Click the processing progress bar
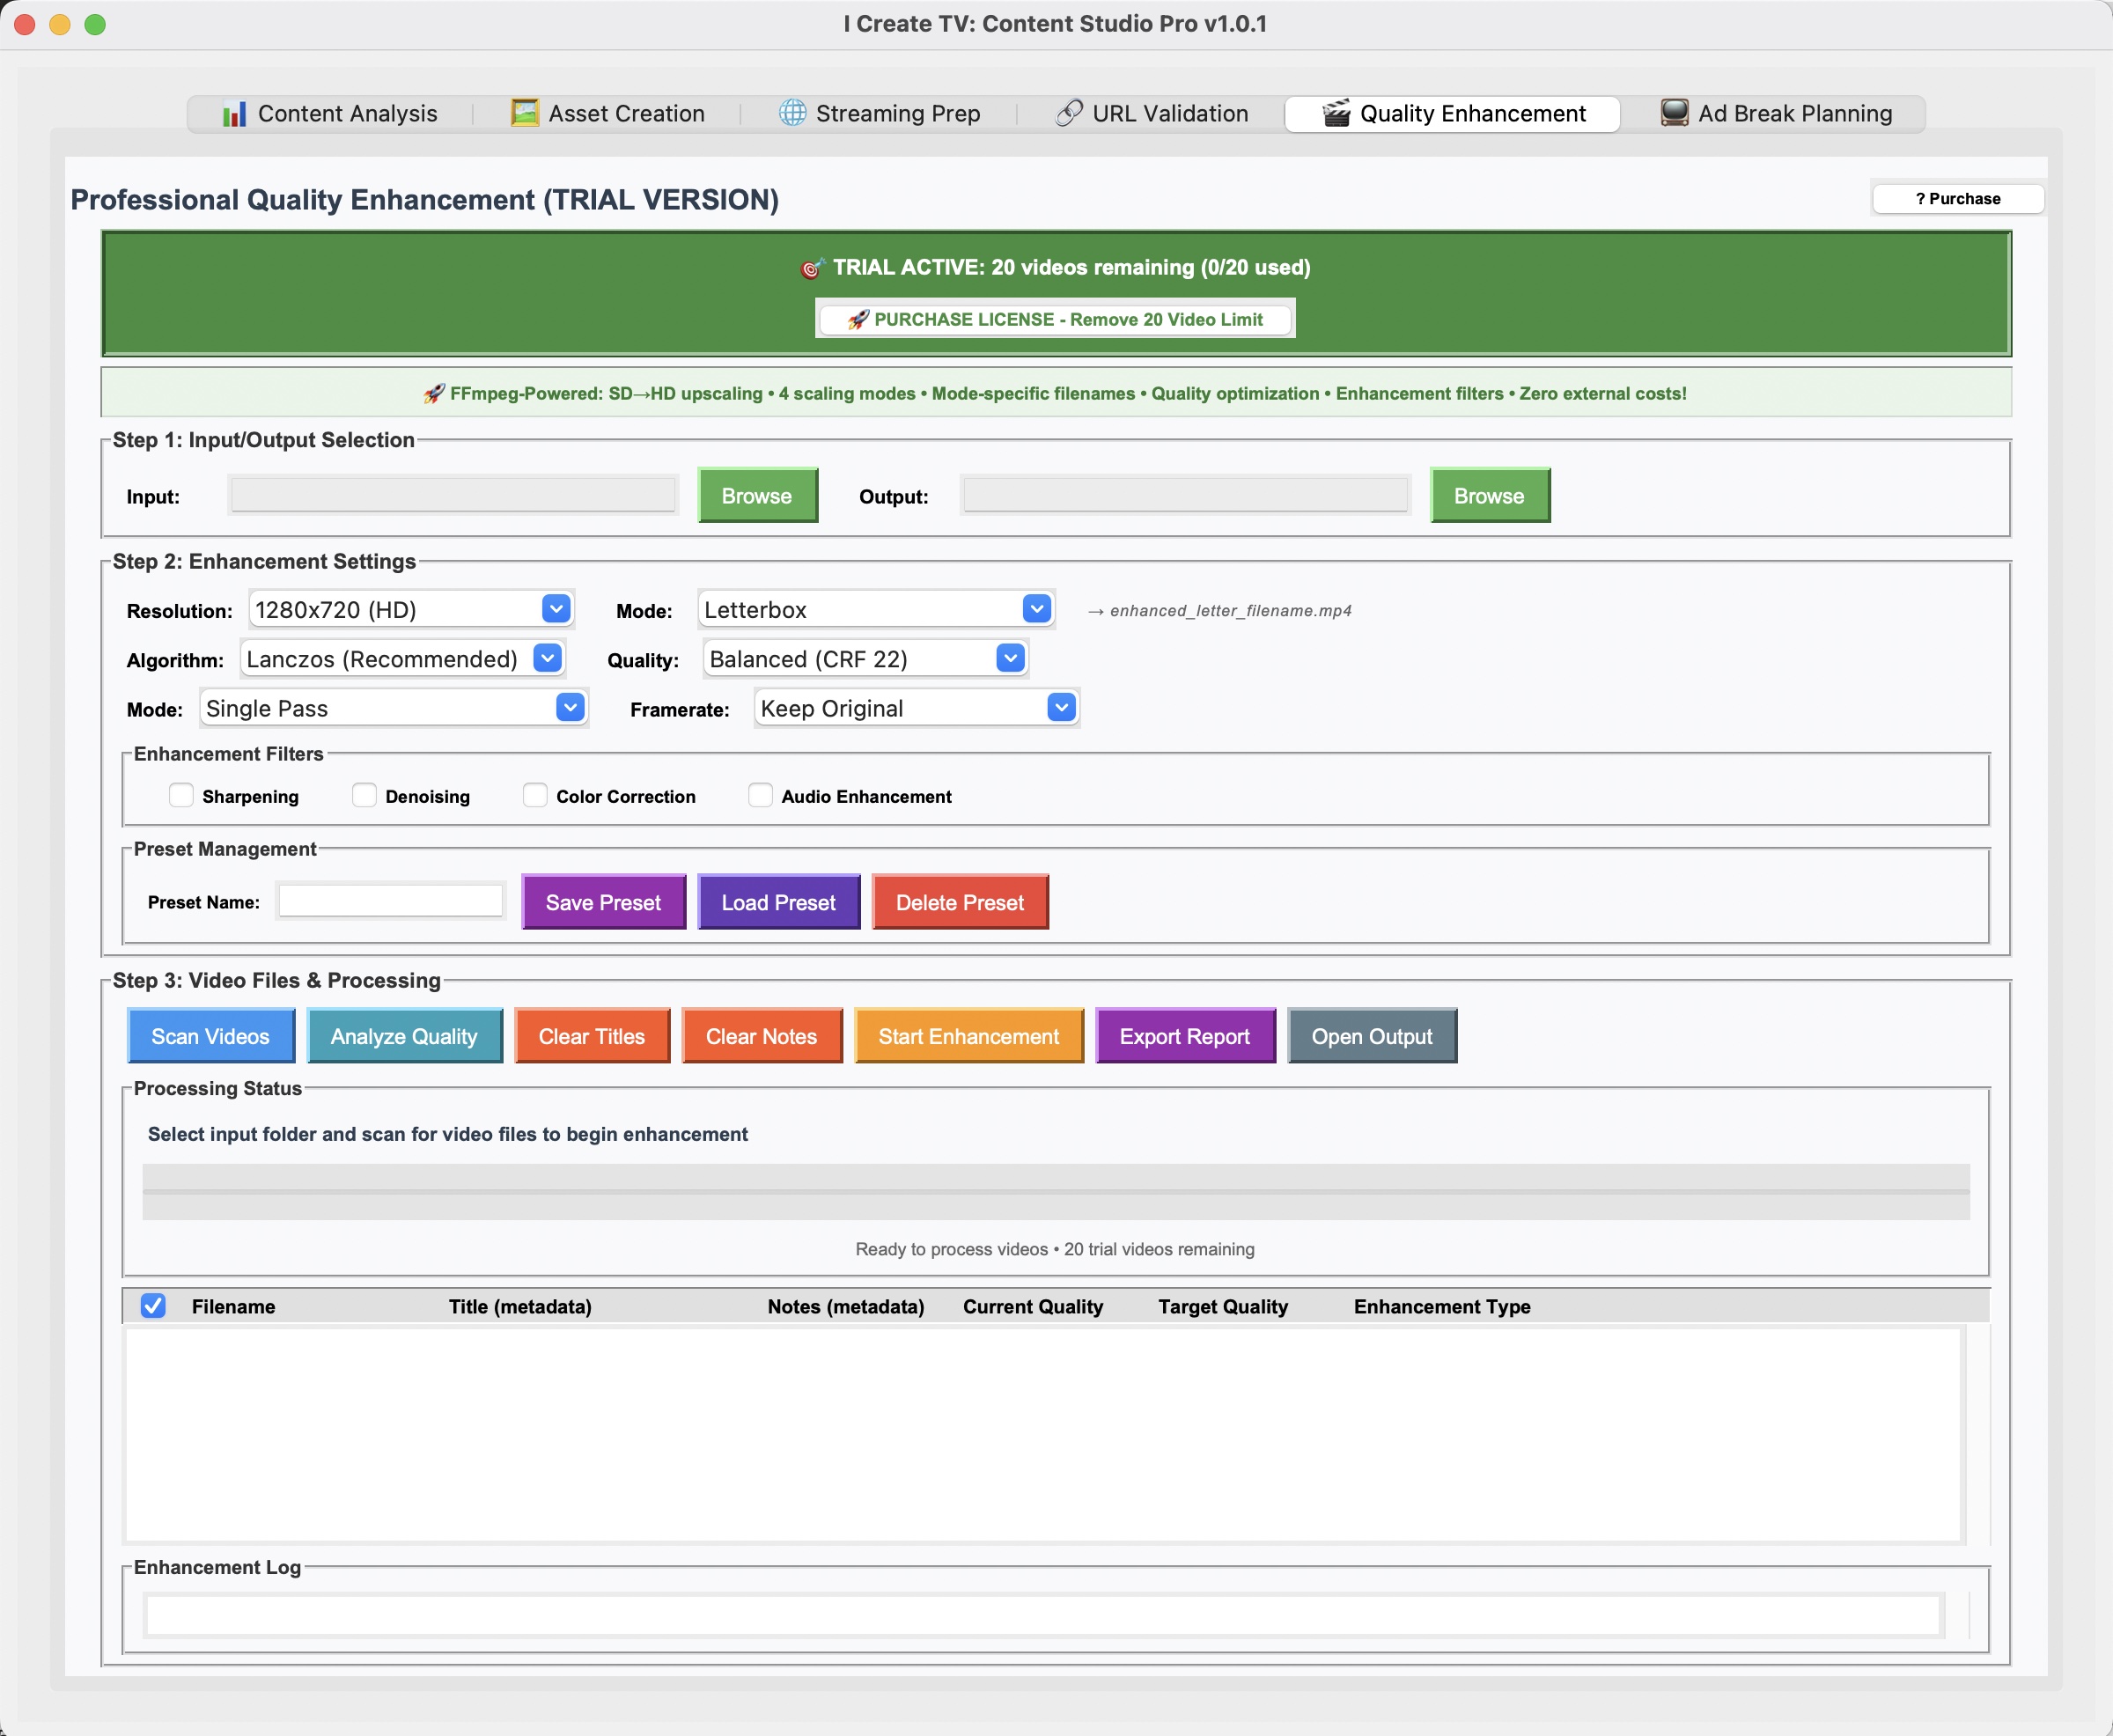Viewport: 2113px width, 1736px height. click(x=1055, y=1191)
